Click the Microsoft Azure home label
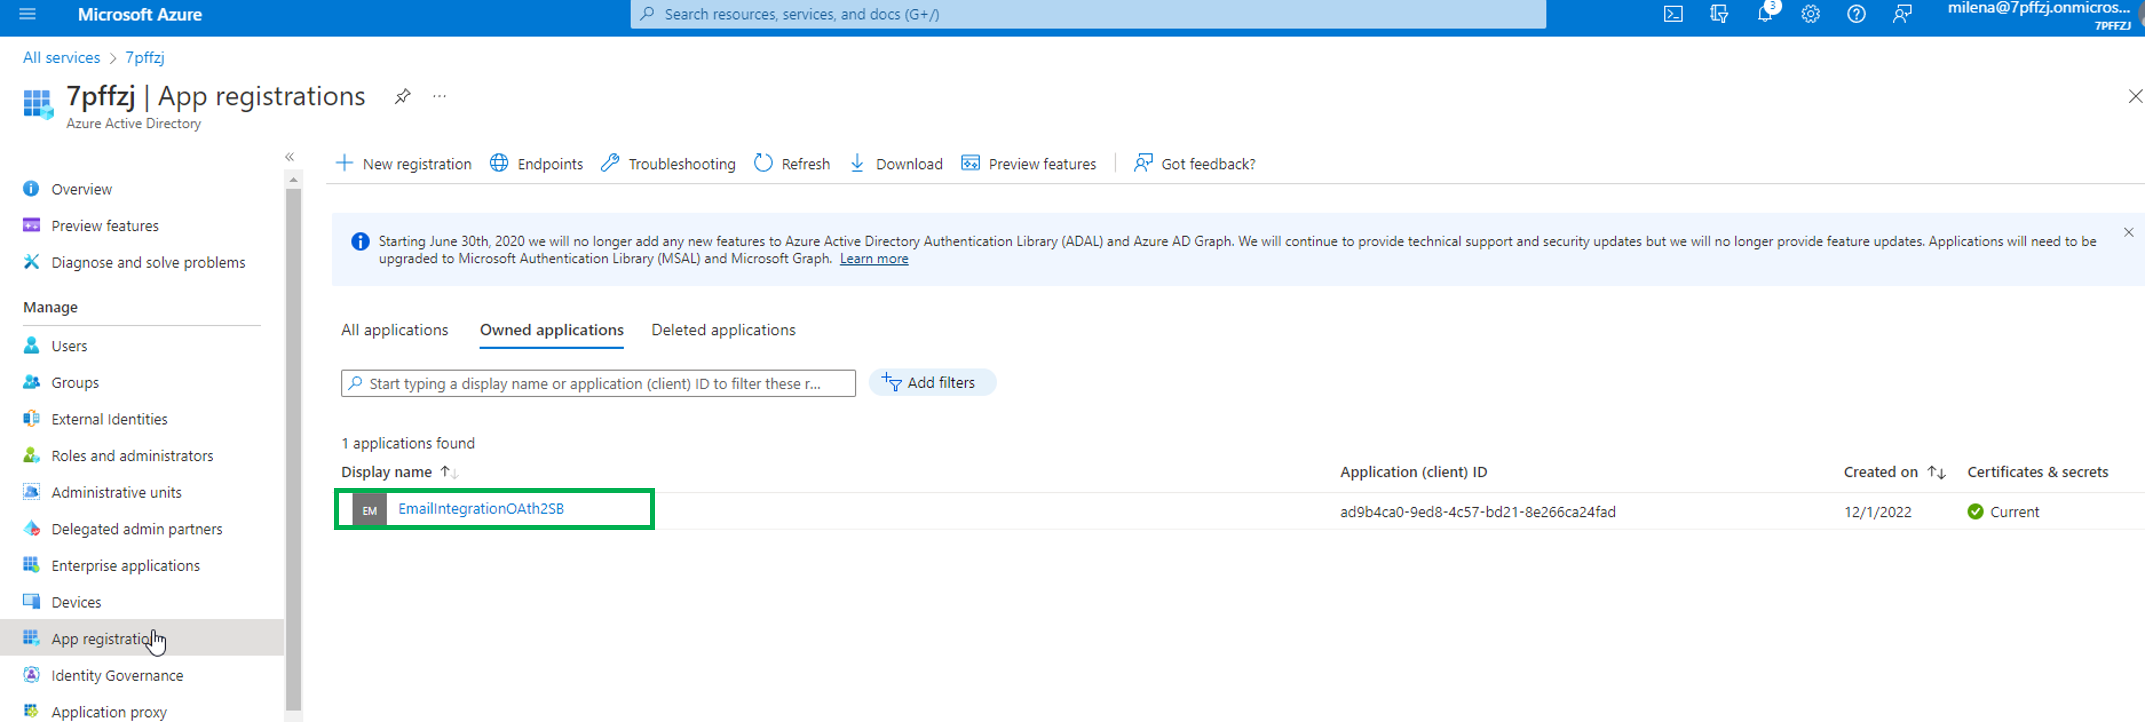The image size is (2145, 722). pos(140,14)
